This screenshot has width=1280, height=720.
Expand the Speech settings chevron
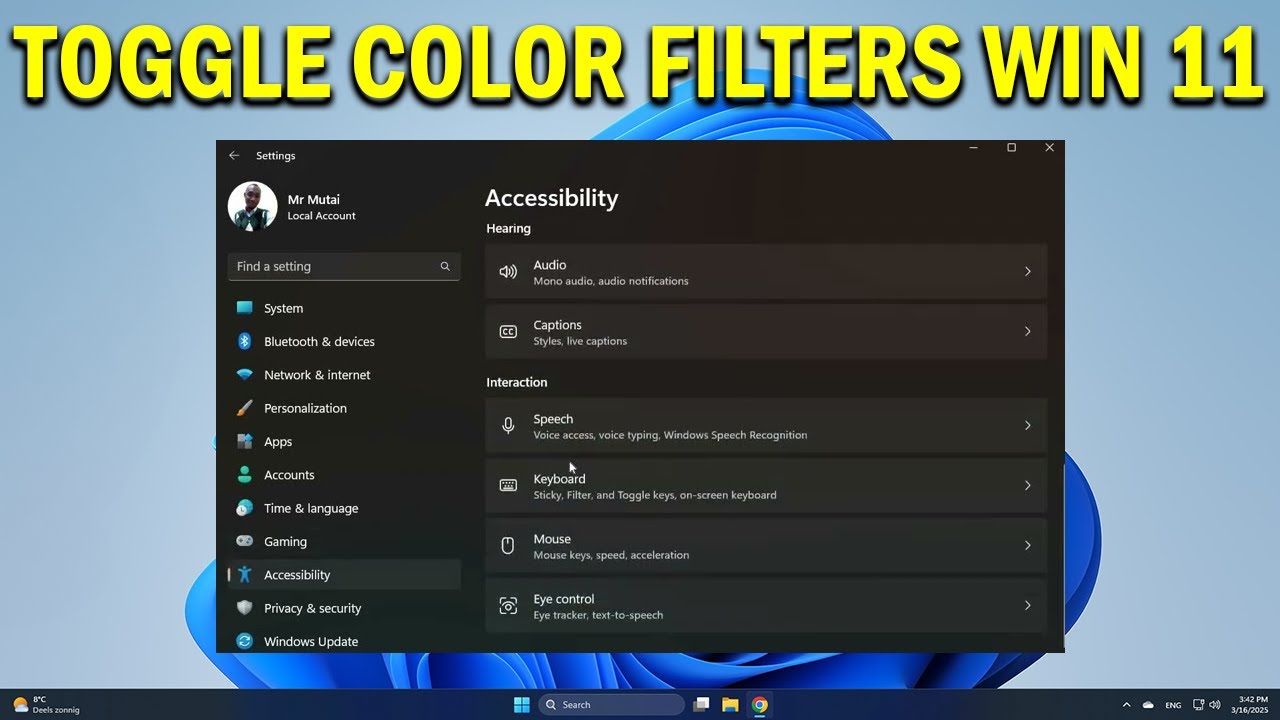(1027, 425)
